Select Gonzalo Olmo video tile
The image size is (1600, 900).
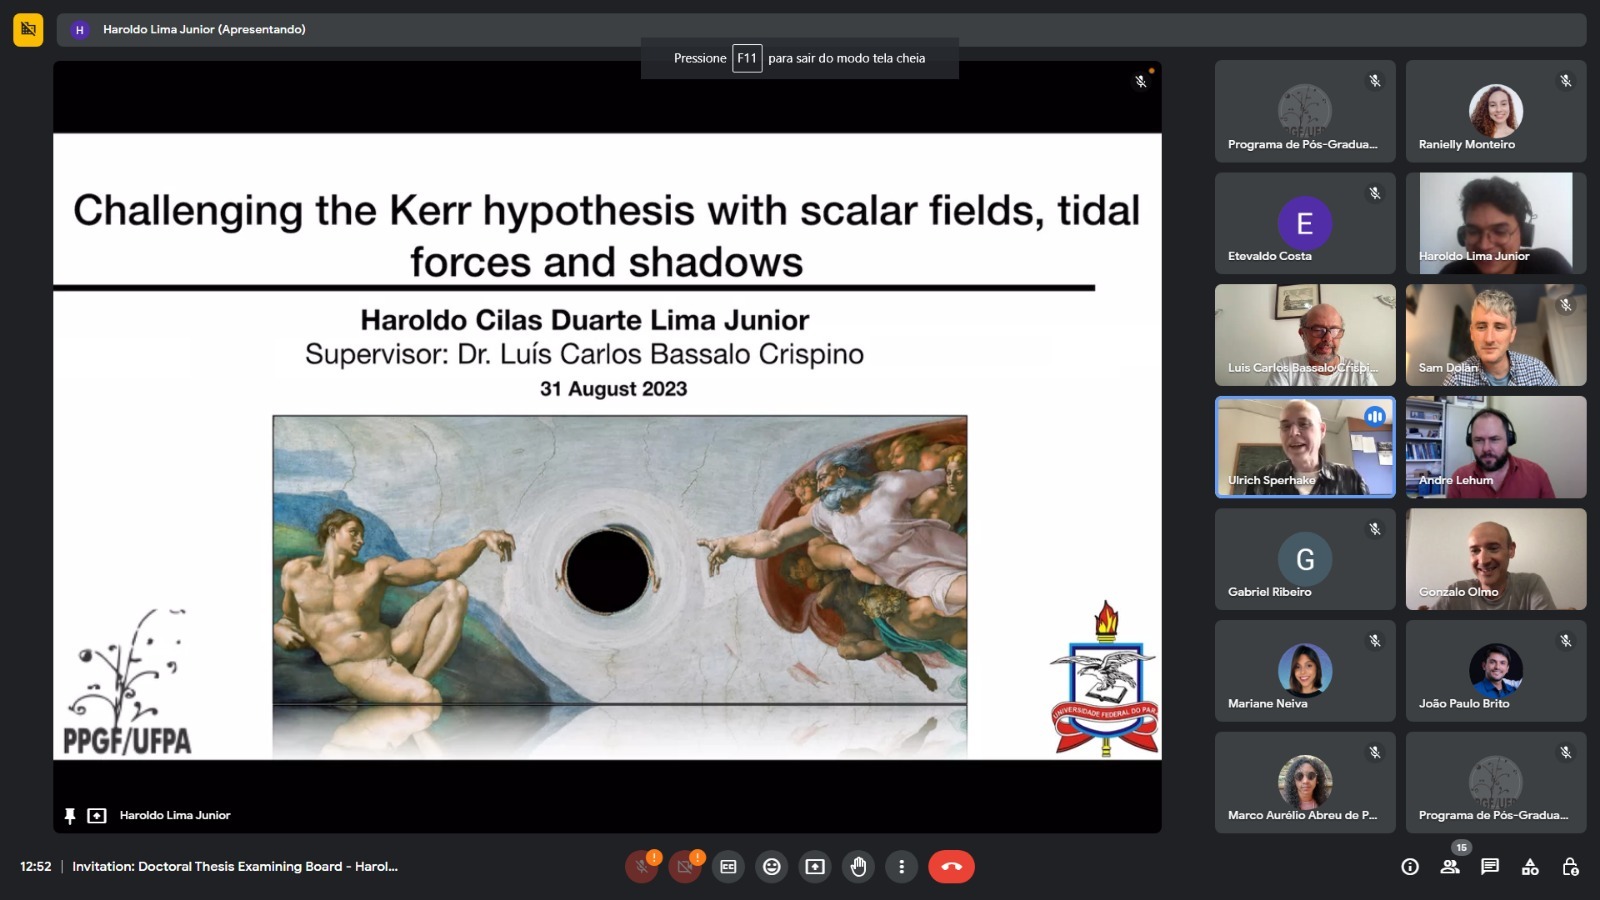coord(1496,559)
